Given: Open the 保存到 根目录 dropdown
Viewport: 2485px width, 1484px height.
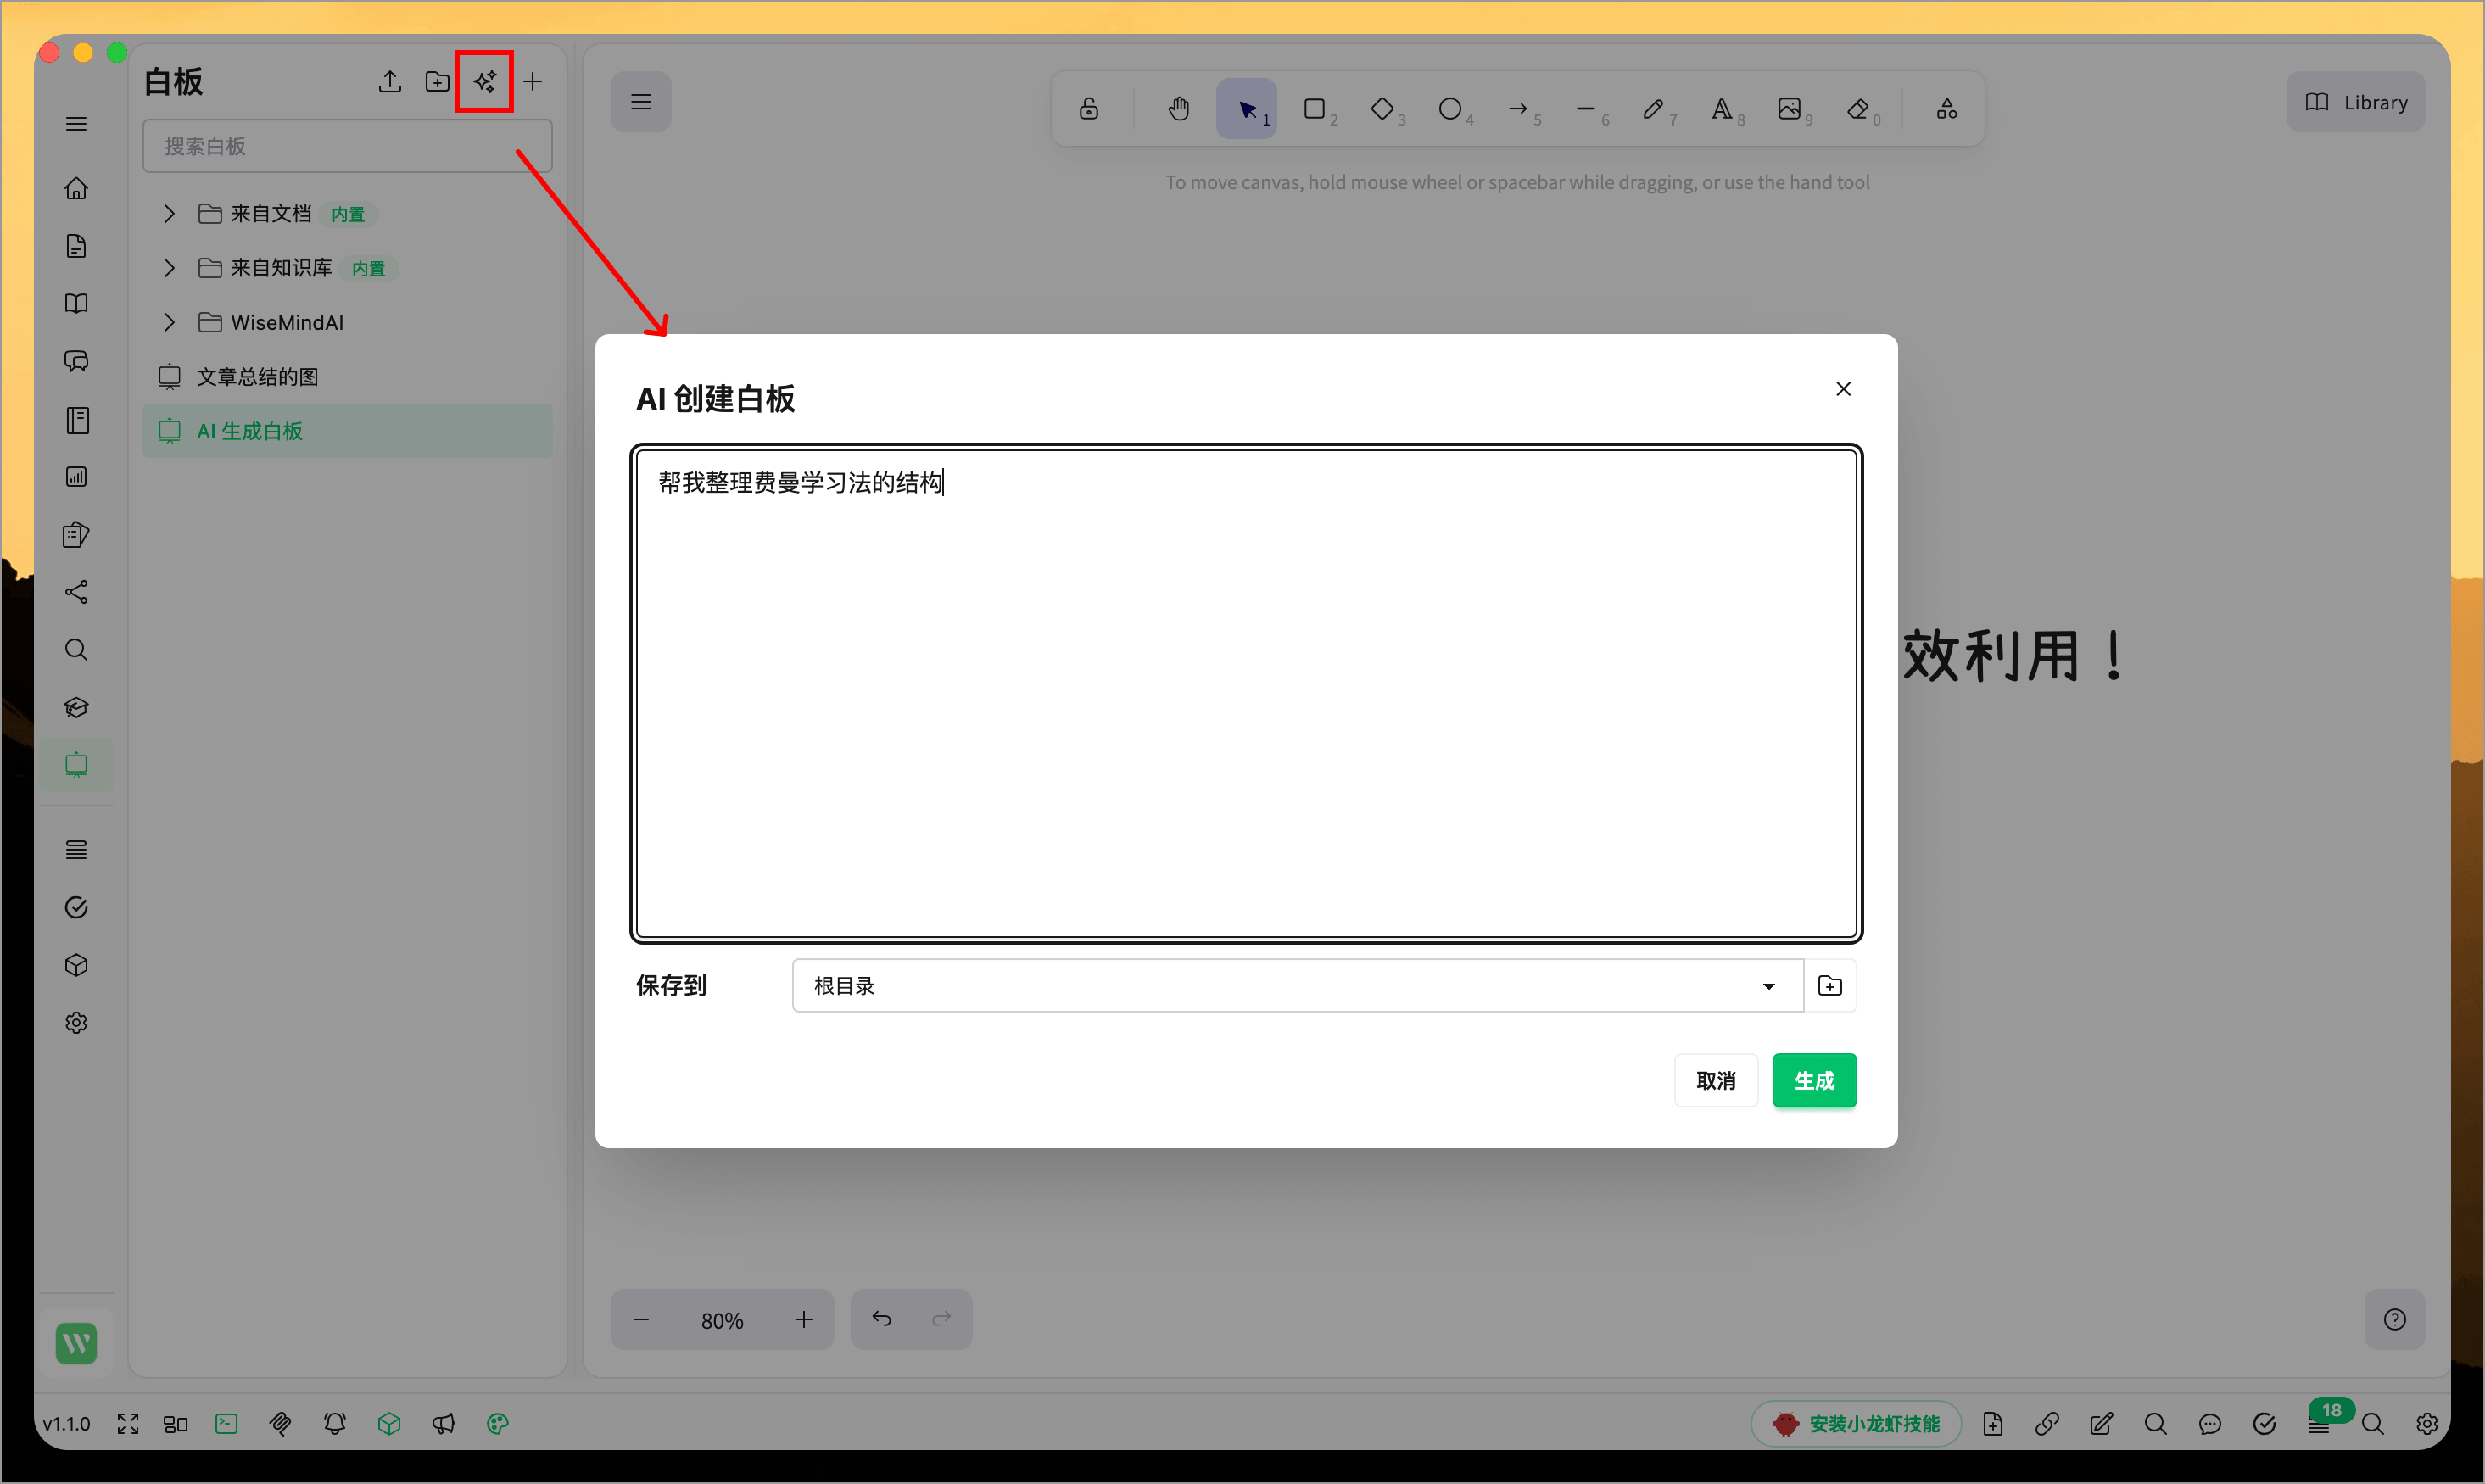Looking at the screenshot, I should click(1297, 986).
